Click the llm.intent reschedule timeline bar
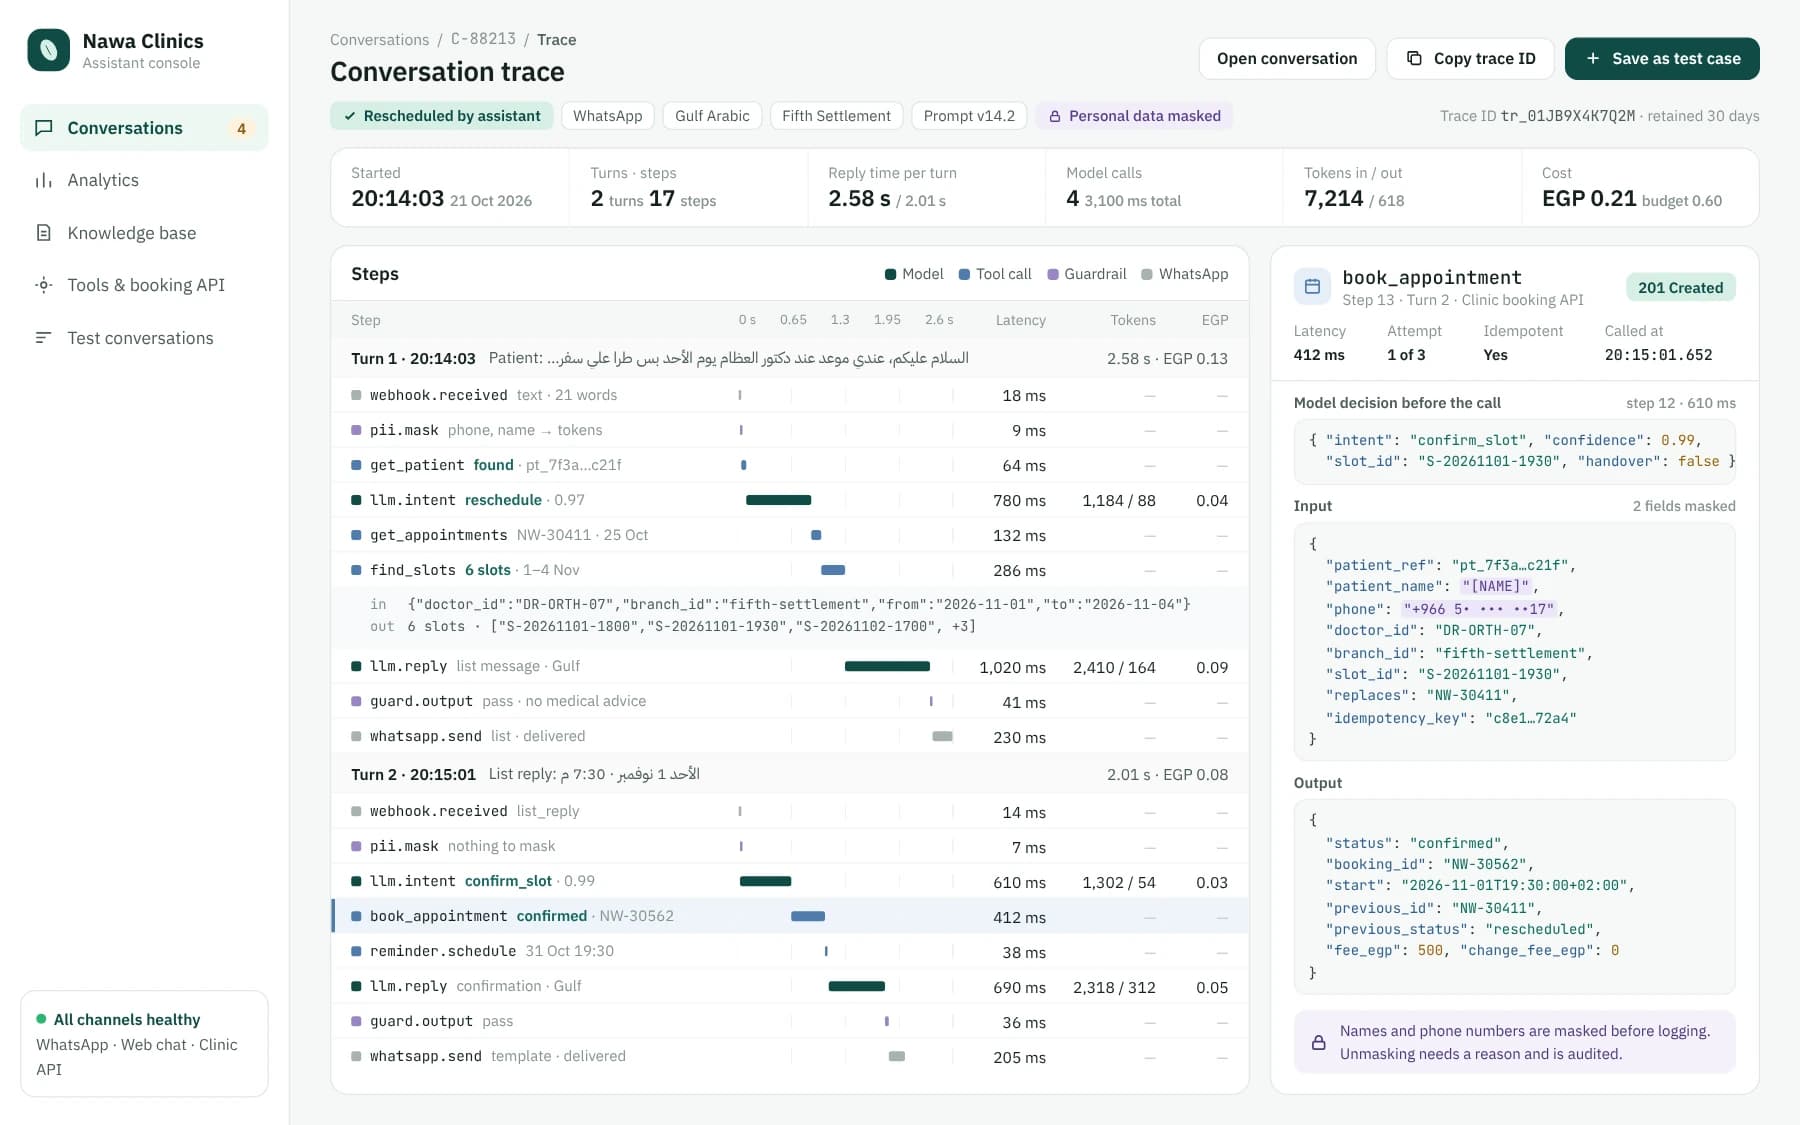 tap(778, 500)
